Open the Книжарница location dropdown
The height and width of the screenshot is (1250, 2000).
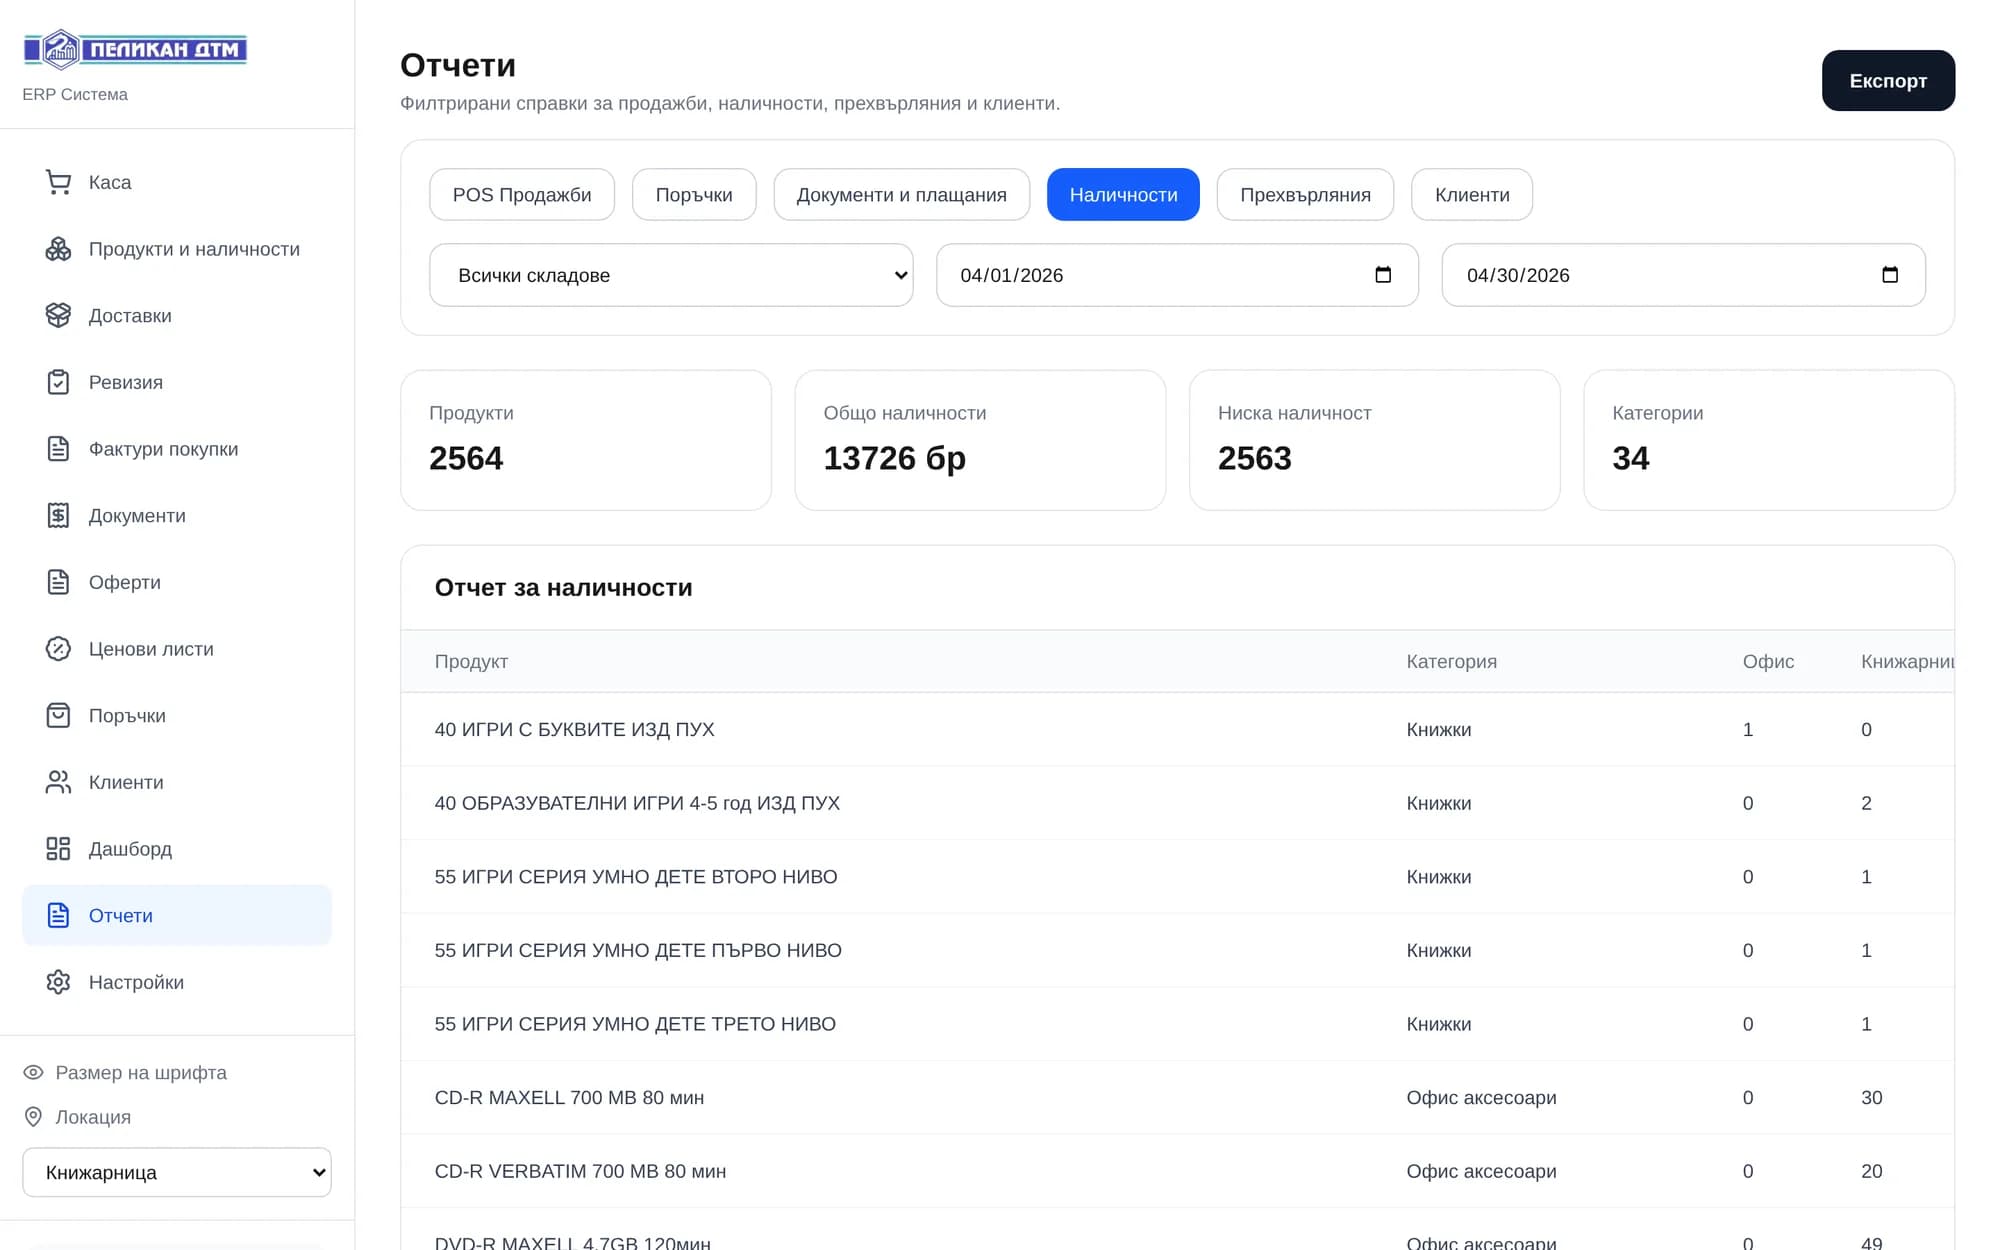click(177, 1172)
